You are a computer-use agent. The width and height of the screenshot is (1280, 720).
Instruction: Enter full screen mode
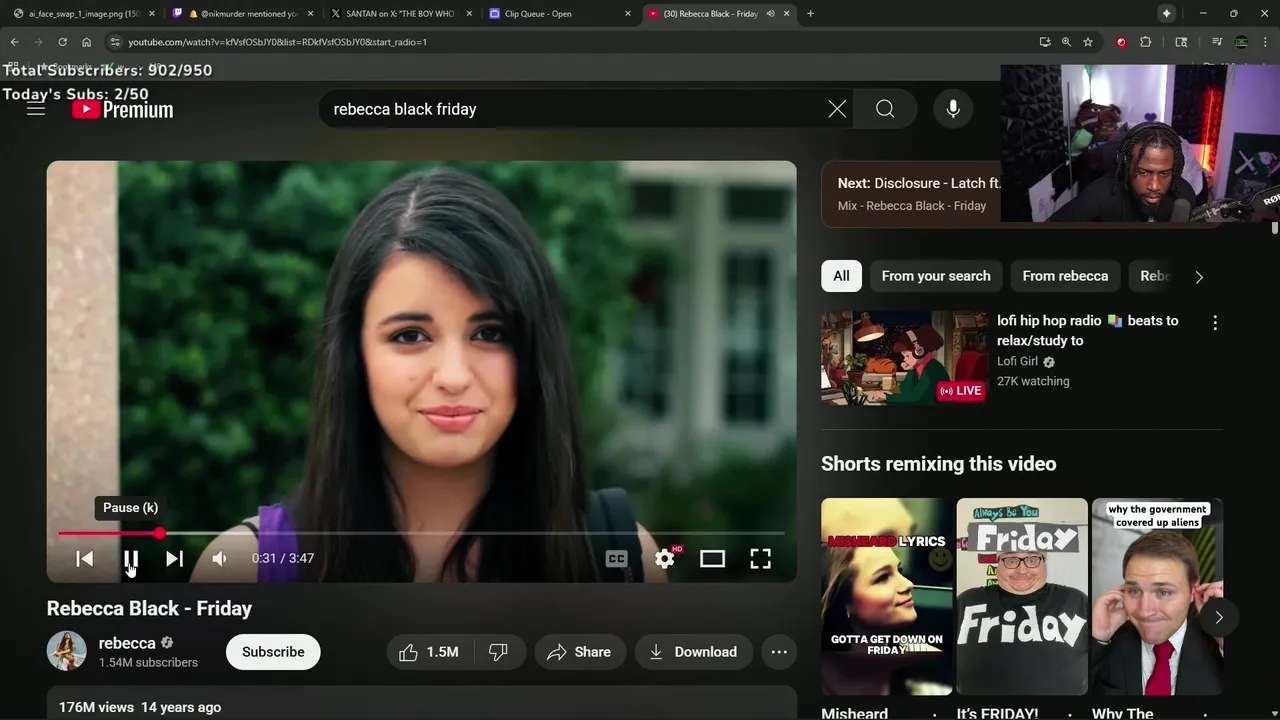(x=761, y=559)
